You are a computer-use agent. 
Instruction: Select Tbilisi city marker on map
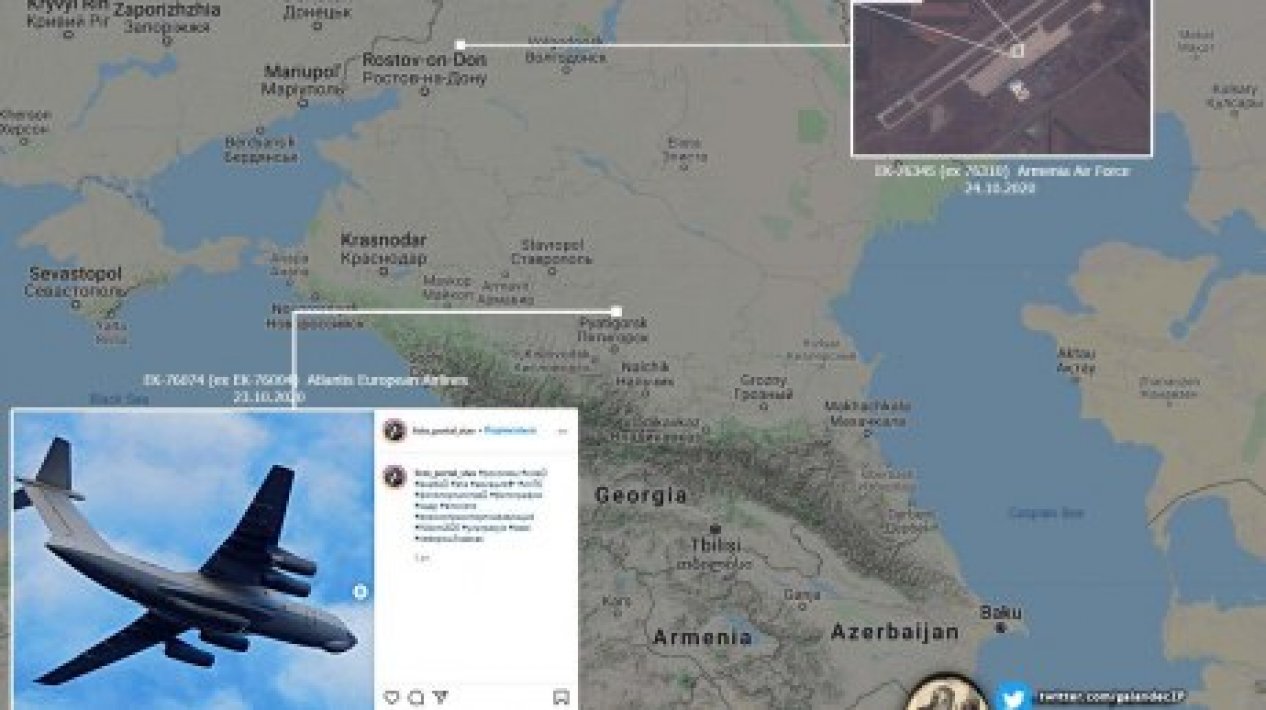tap(714, 528)
